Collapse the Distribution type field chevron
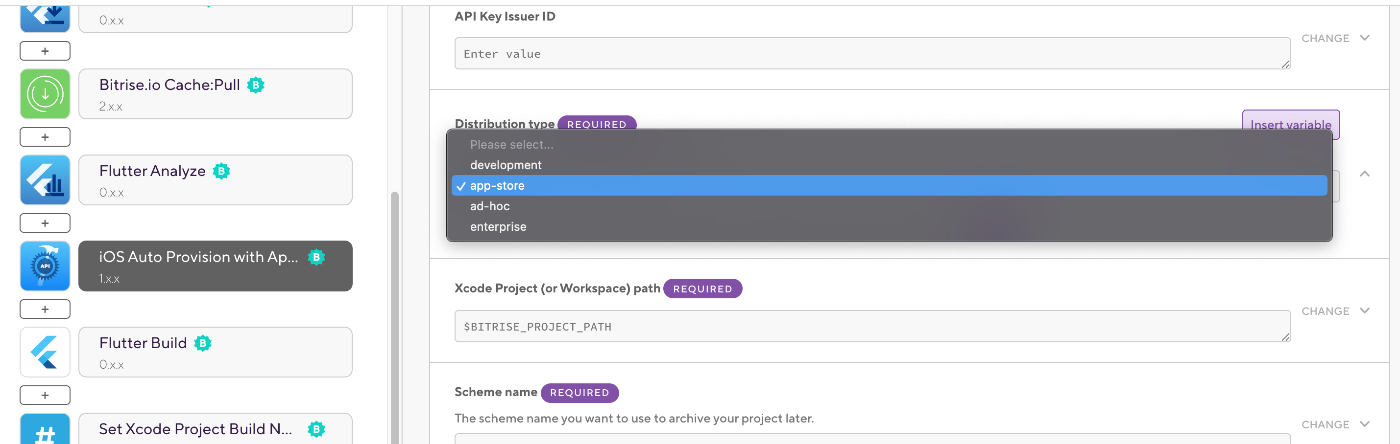Viewport: 1400px width, 444px height. (x=1364, y=173)
